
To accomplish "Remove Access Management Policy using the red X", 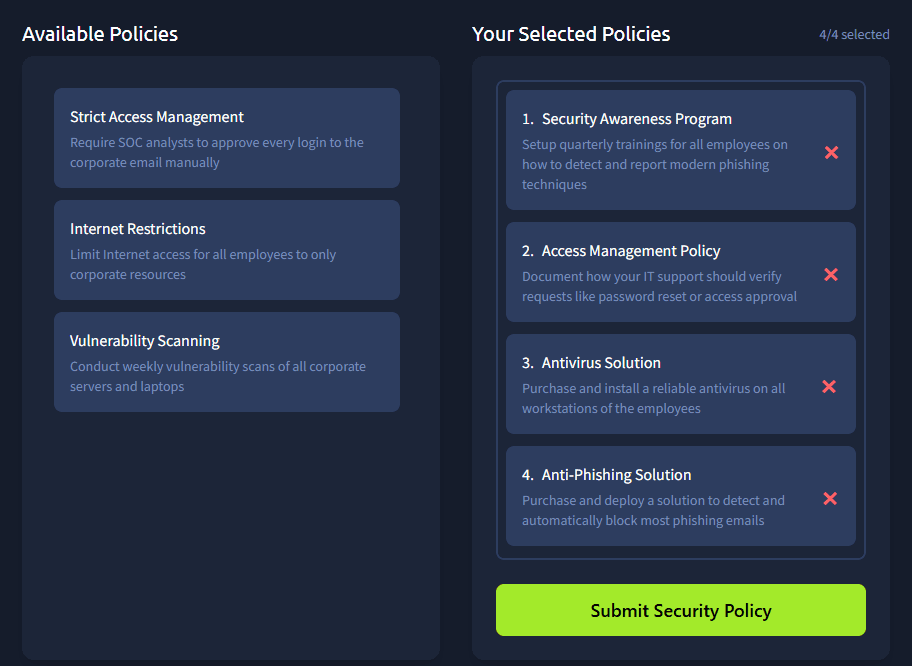I will point(830,274).
